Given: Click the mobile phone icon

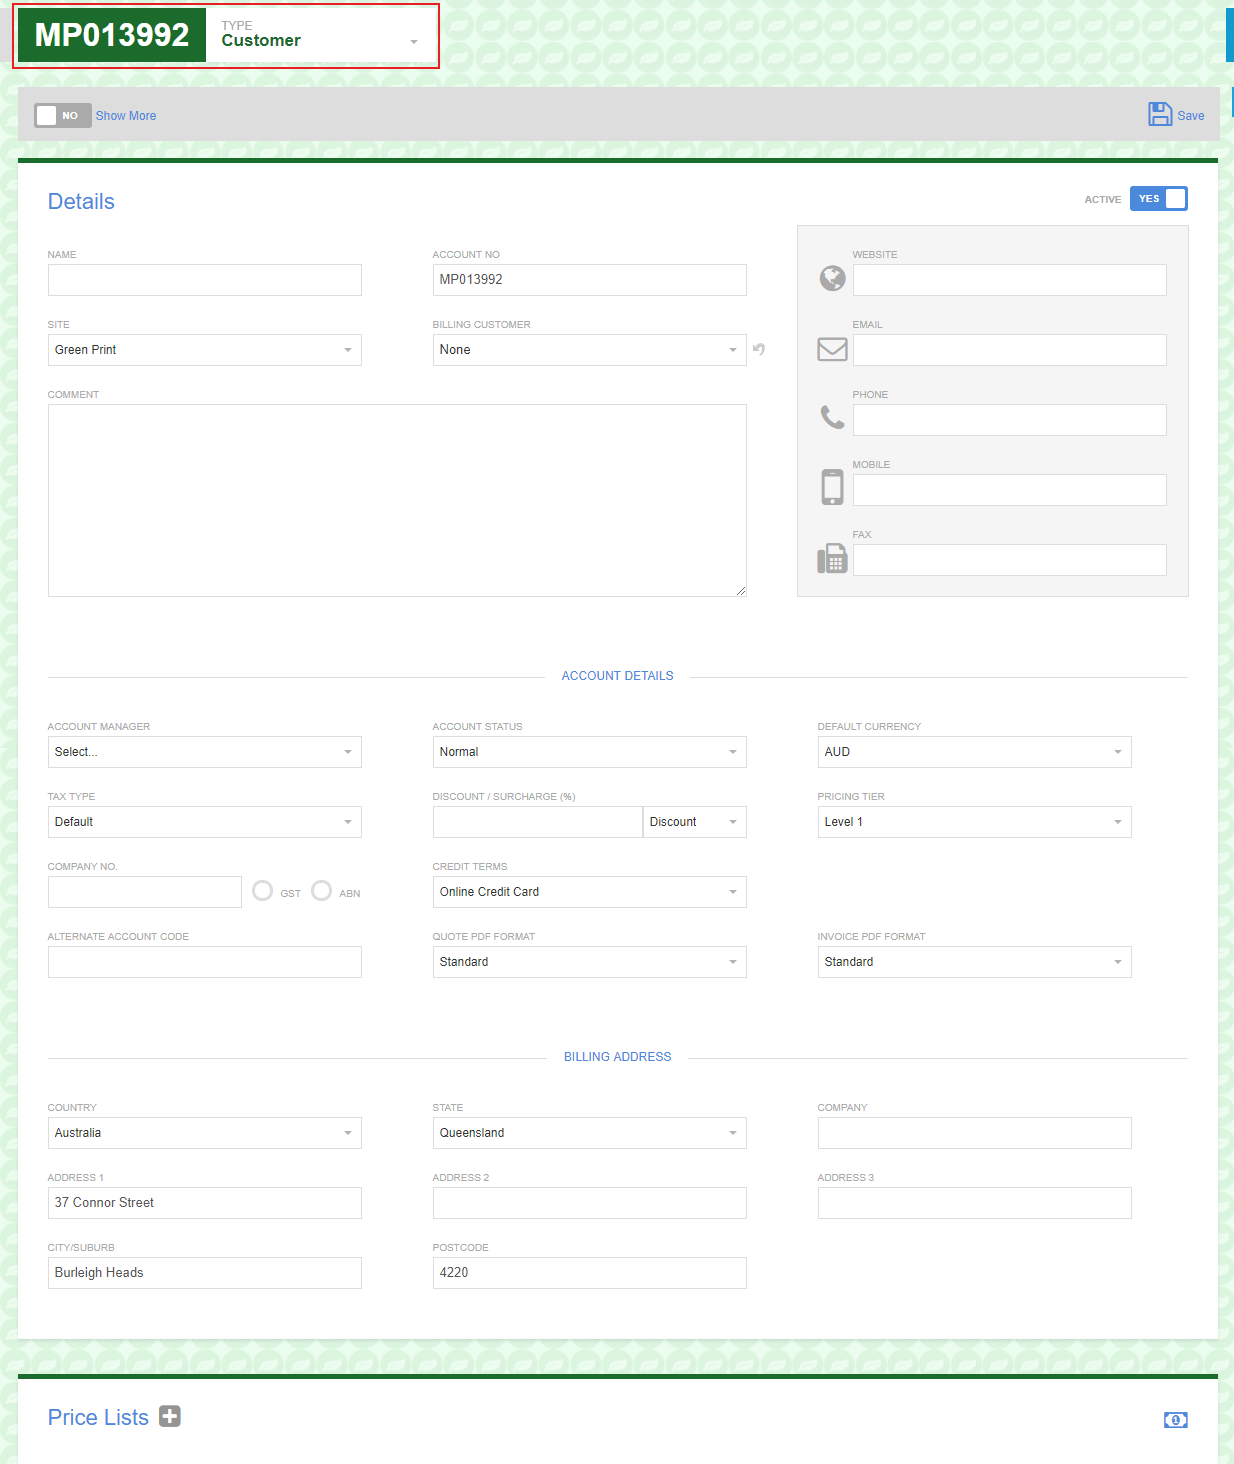Looking at the screenshot, I should [832, 487].
